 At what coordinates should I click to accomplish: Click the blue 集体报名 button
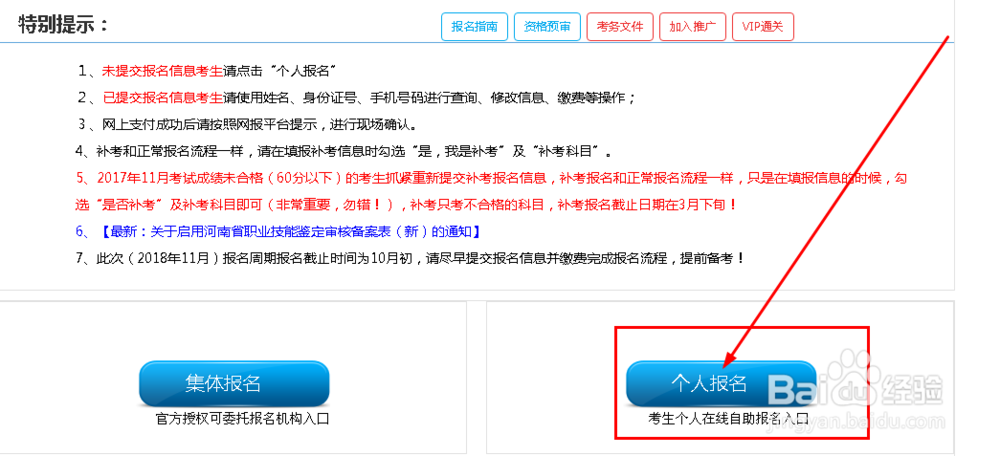tap(234, 383)
